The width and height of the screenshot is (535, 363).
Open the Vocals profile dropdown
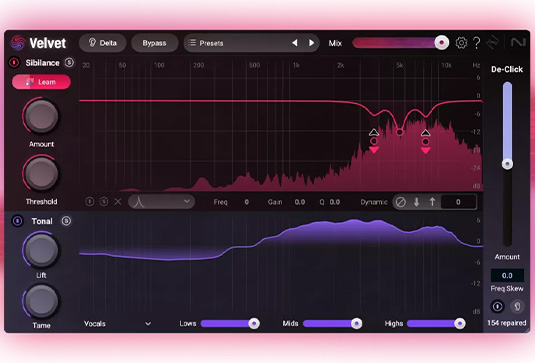click(x=117, y=323)
